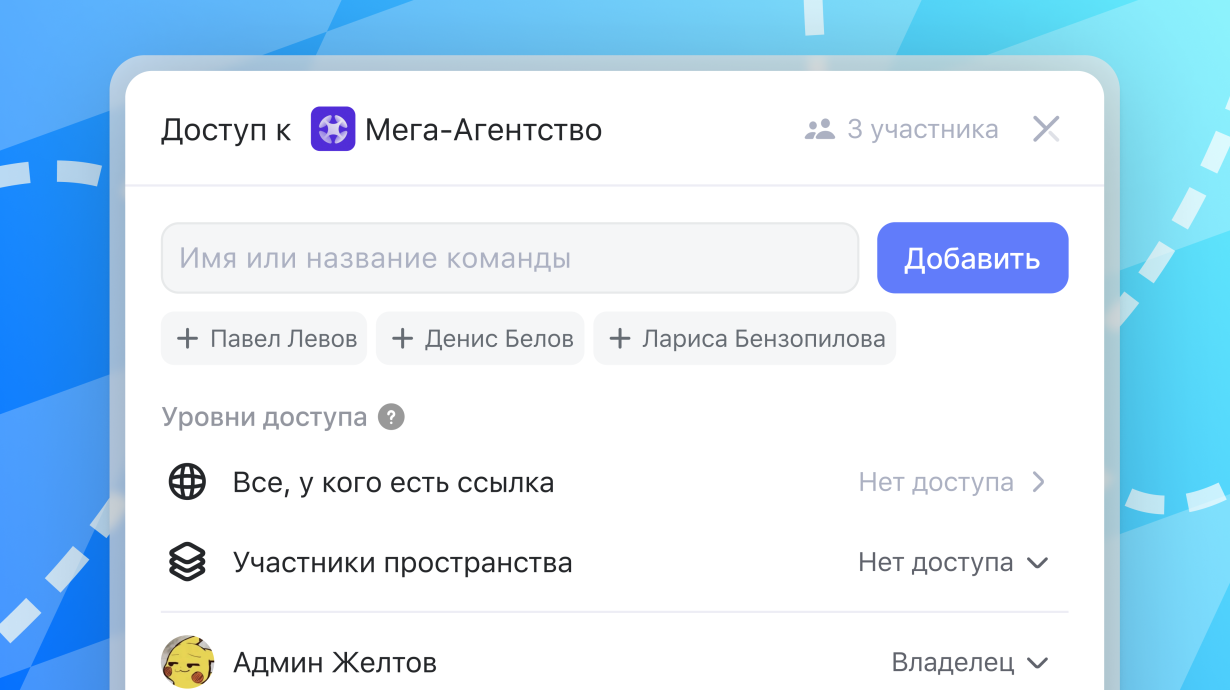Add suggested user Павел Левов

tap(264, 339)
